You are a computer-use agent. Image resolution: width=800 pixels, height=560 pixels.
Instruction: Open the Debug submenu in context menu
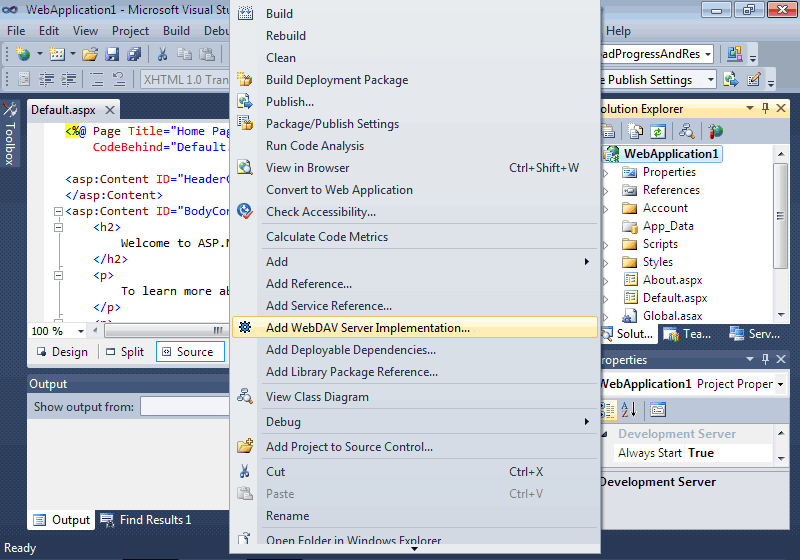(414, 422)
